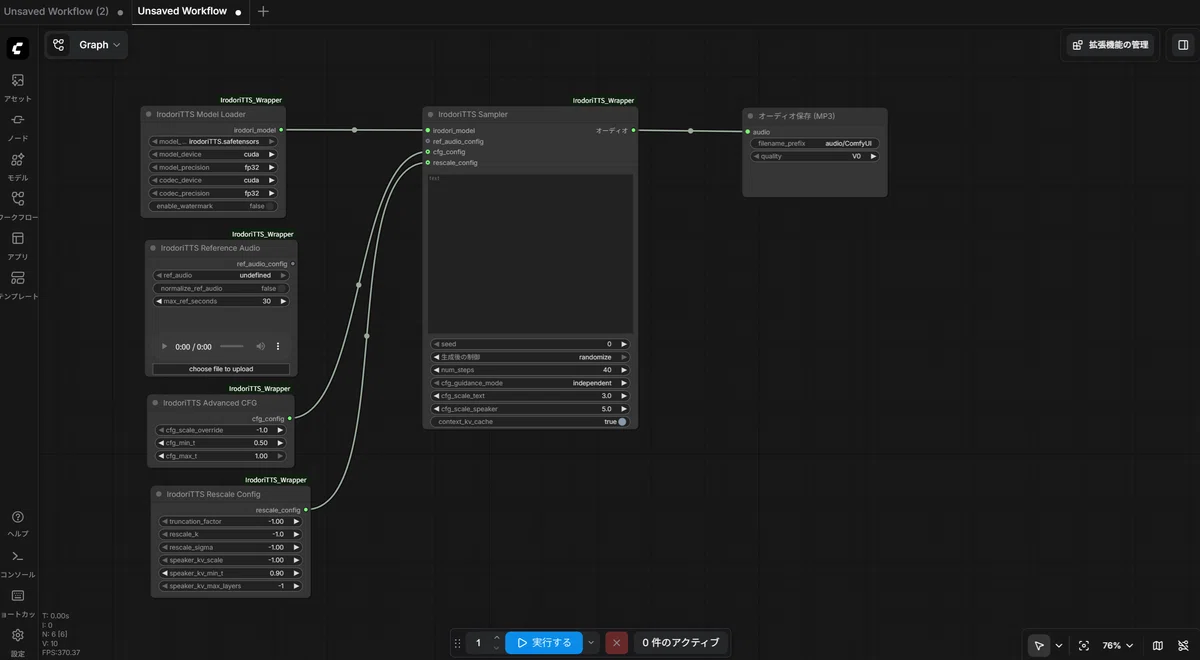This screenshot has width=1200, height=660.
Task: Decrease the num_steps value arrow
Action: click(x=436, y=370)
